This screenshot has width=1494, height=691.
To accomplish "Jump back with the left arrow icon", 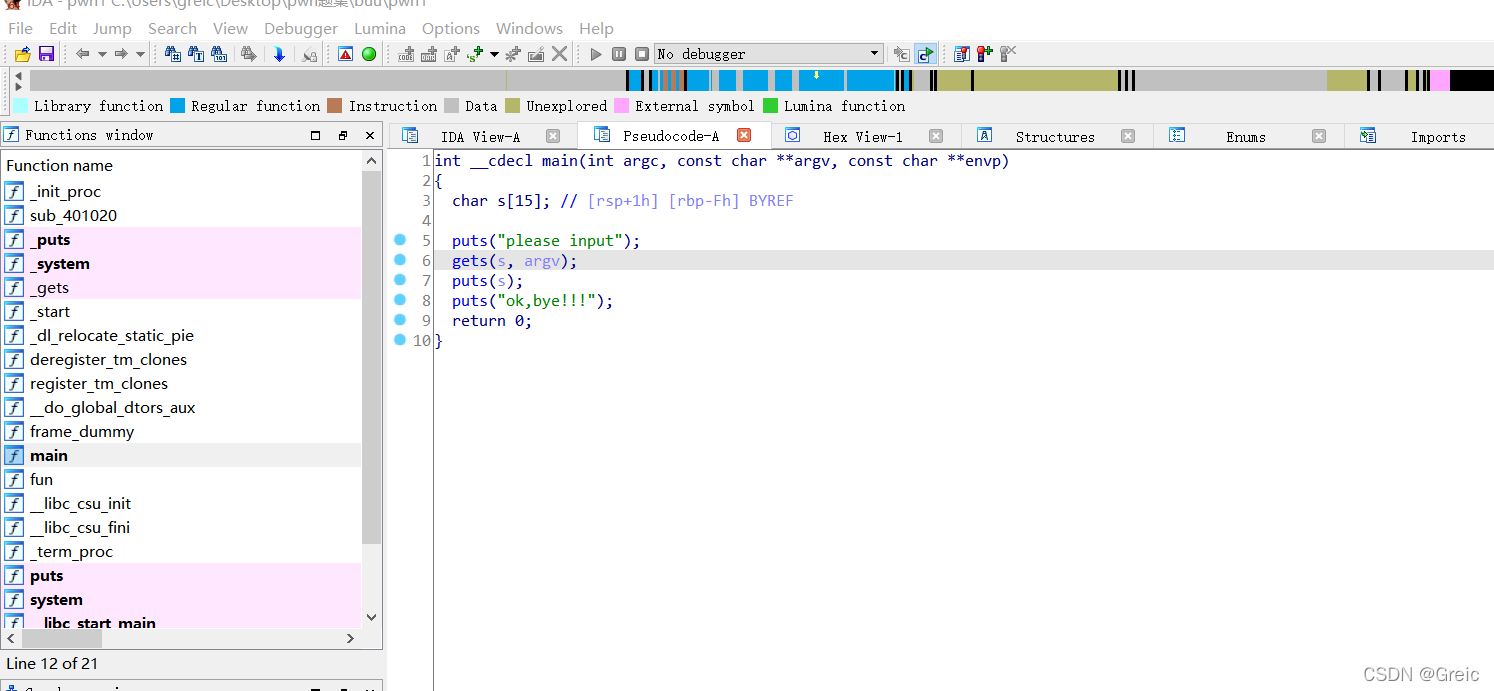I will pyautogui.click(x=83, y=54).
